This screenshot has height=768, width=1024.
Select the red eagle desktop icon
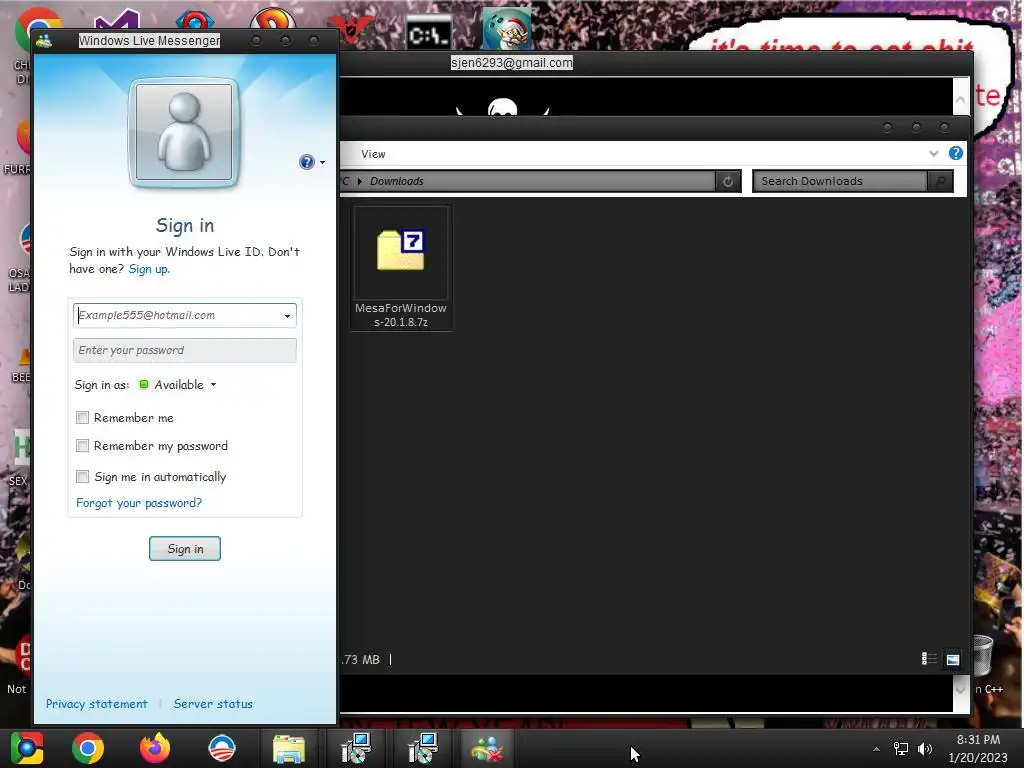[351, 29]
